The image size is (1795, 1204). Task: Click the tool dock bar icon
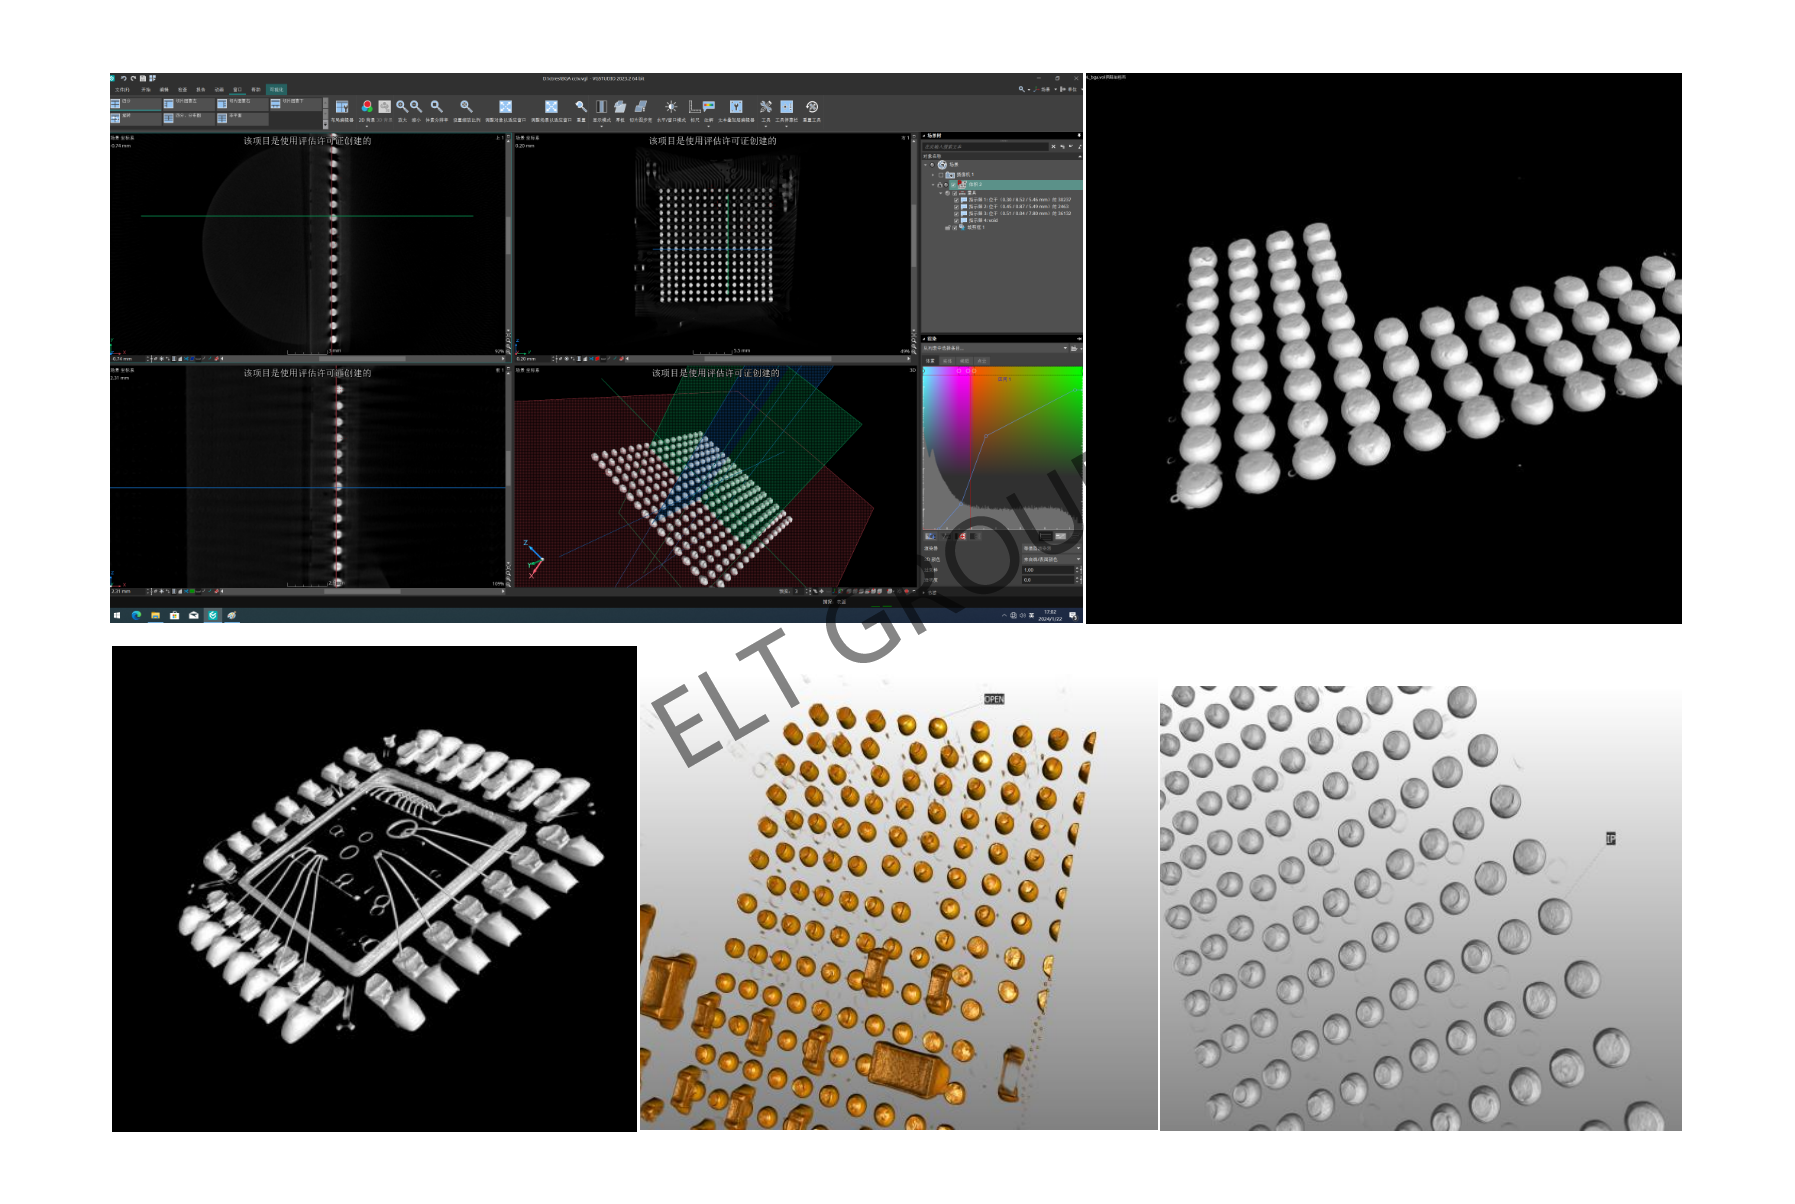click(x=787, y=106)
